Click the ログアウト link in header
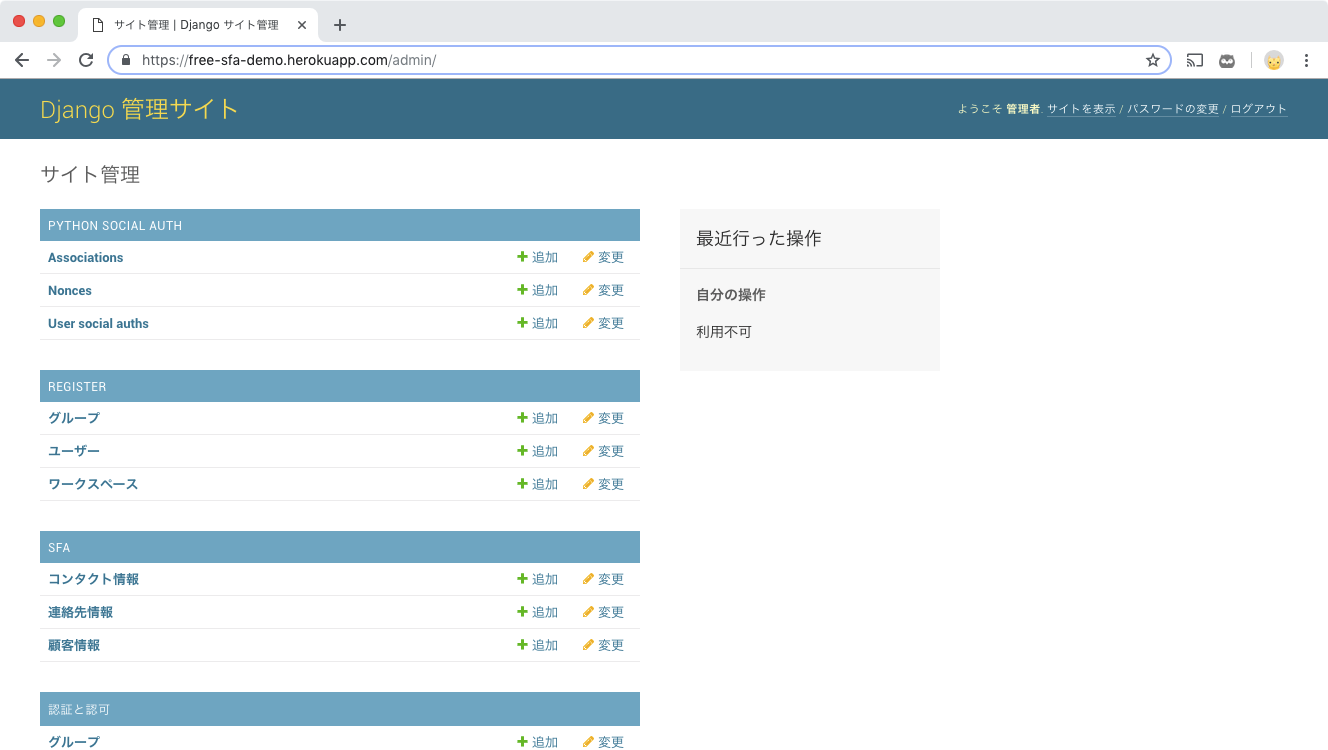The height and width of the screenshot is (750, 1328). click(1258, 109)
